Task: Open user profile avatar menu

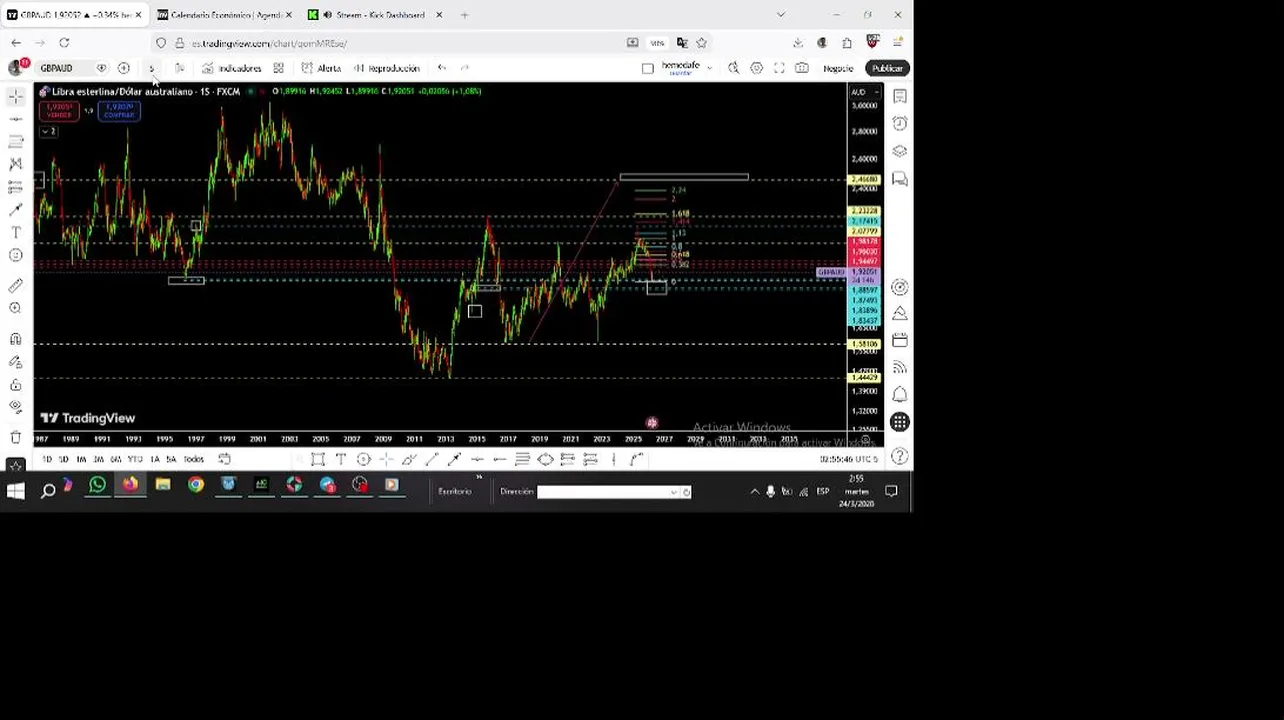Action: [16, 67]
